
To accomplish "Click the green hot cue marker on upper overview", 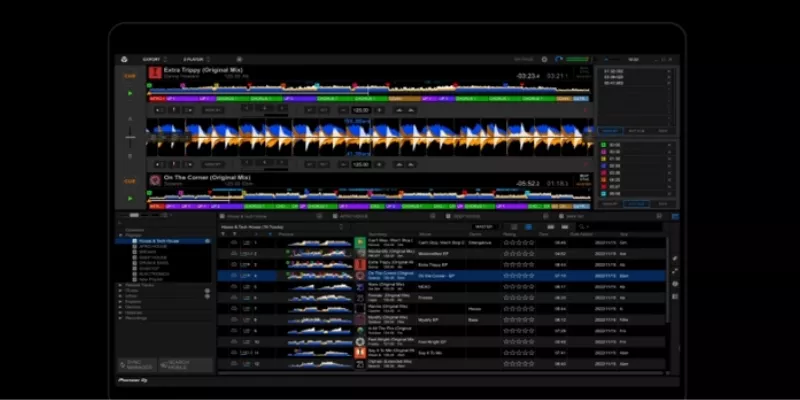I will (x=149, y=85).
